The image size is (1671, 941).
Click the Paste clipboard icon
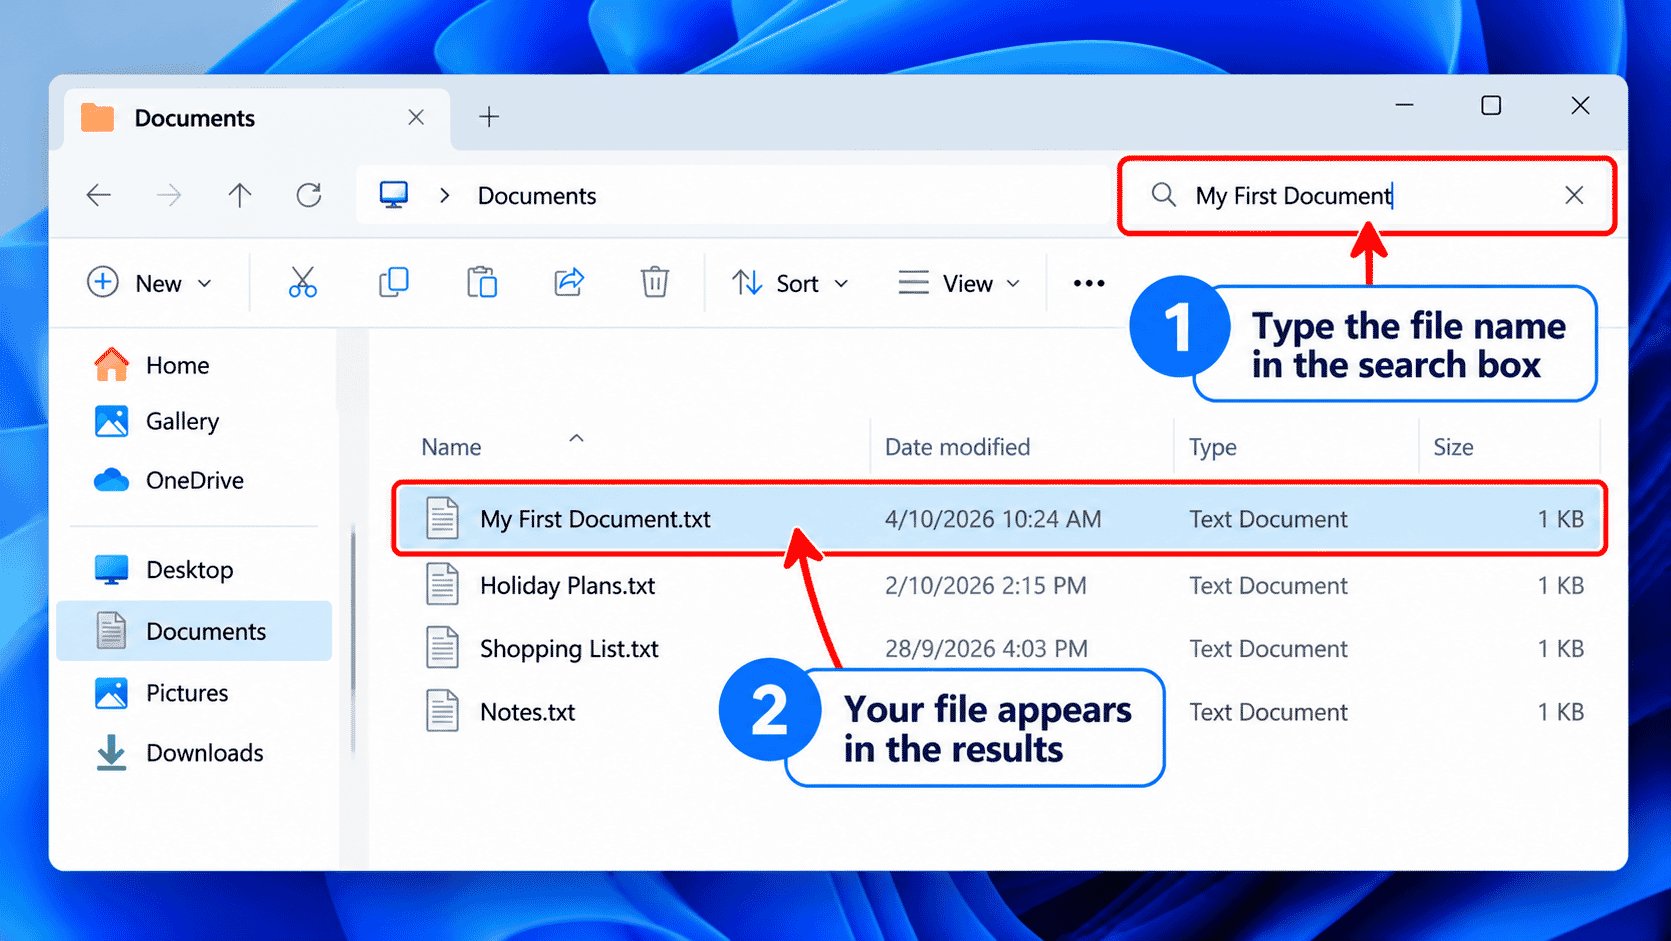[x=482, y=283]
